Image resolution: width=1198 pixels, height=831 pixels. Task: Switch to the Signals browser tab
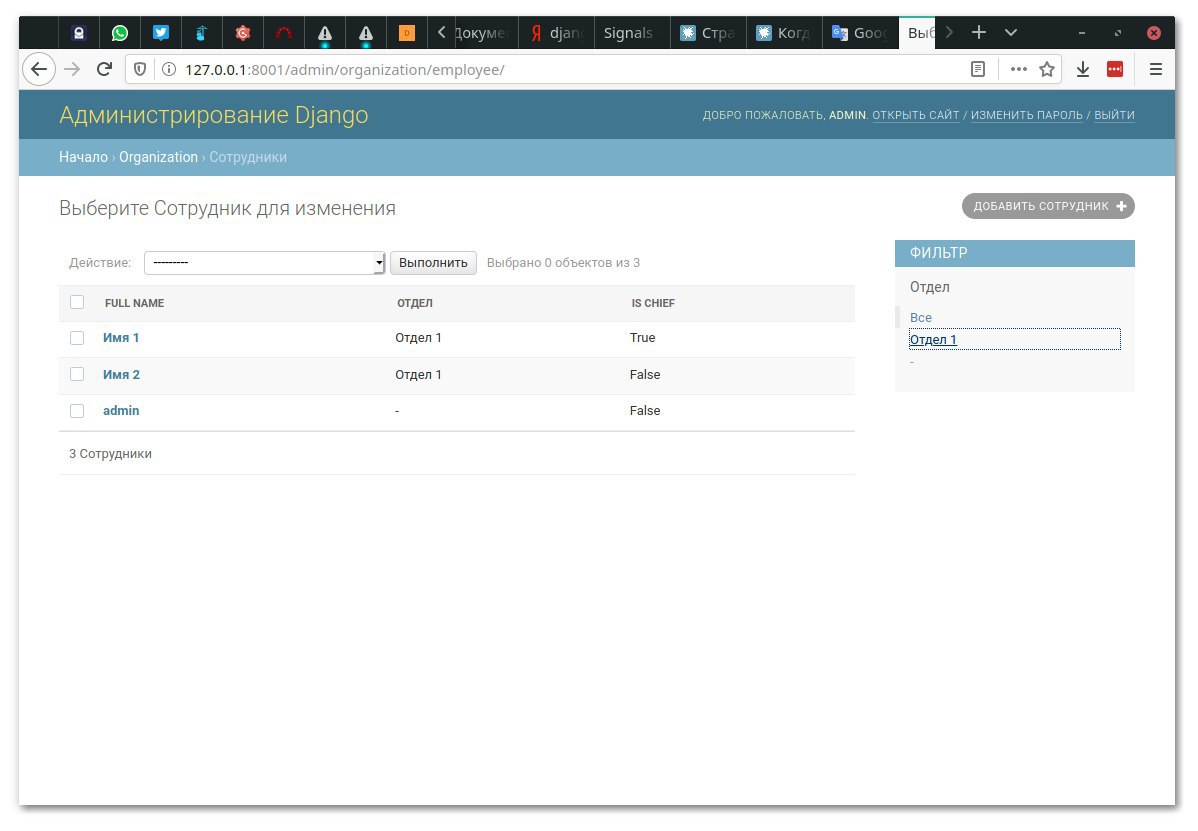coord(628,33)
